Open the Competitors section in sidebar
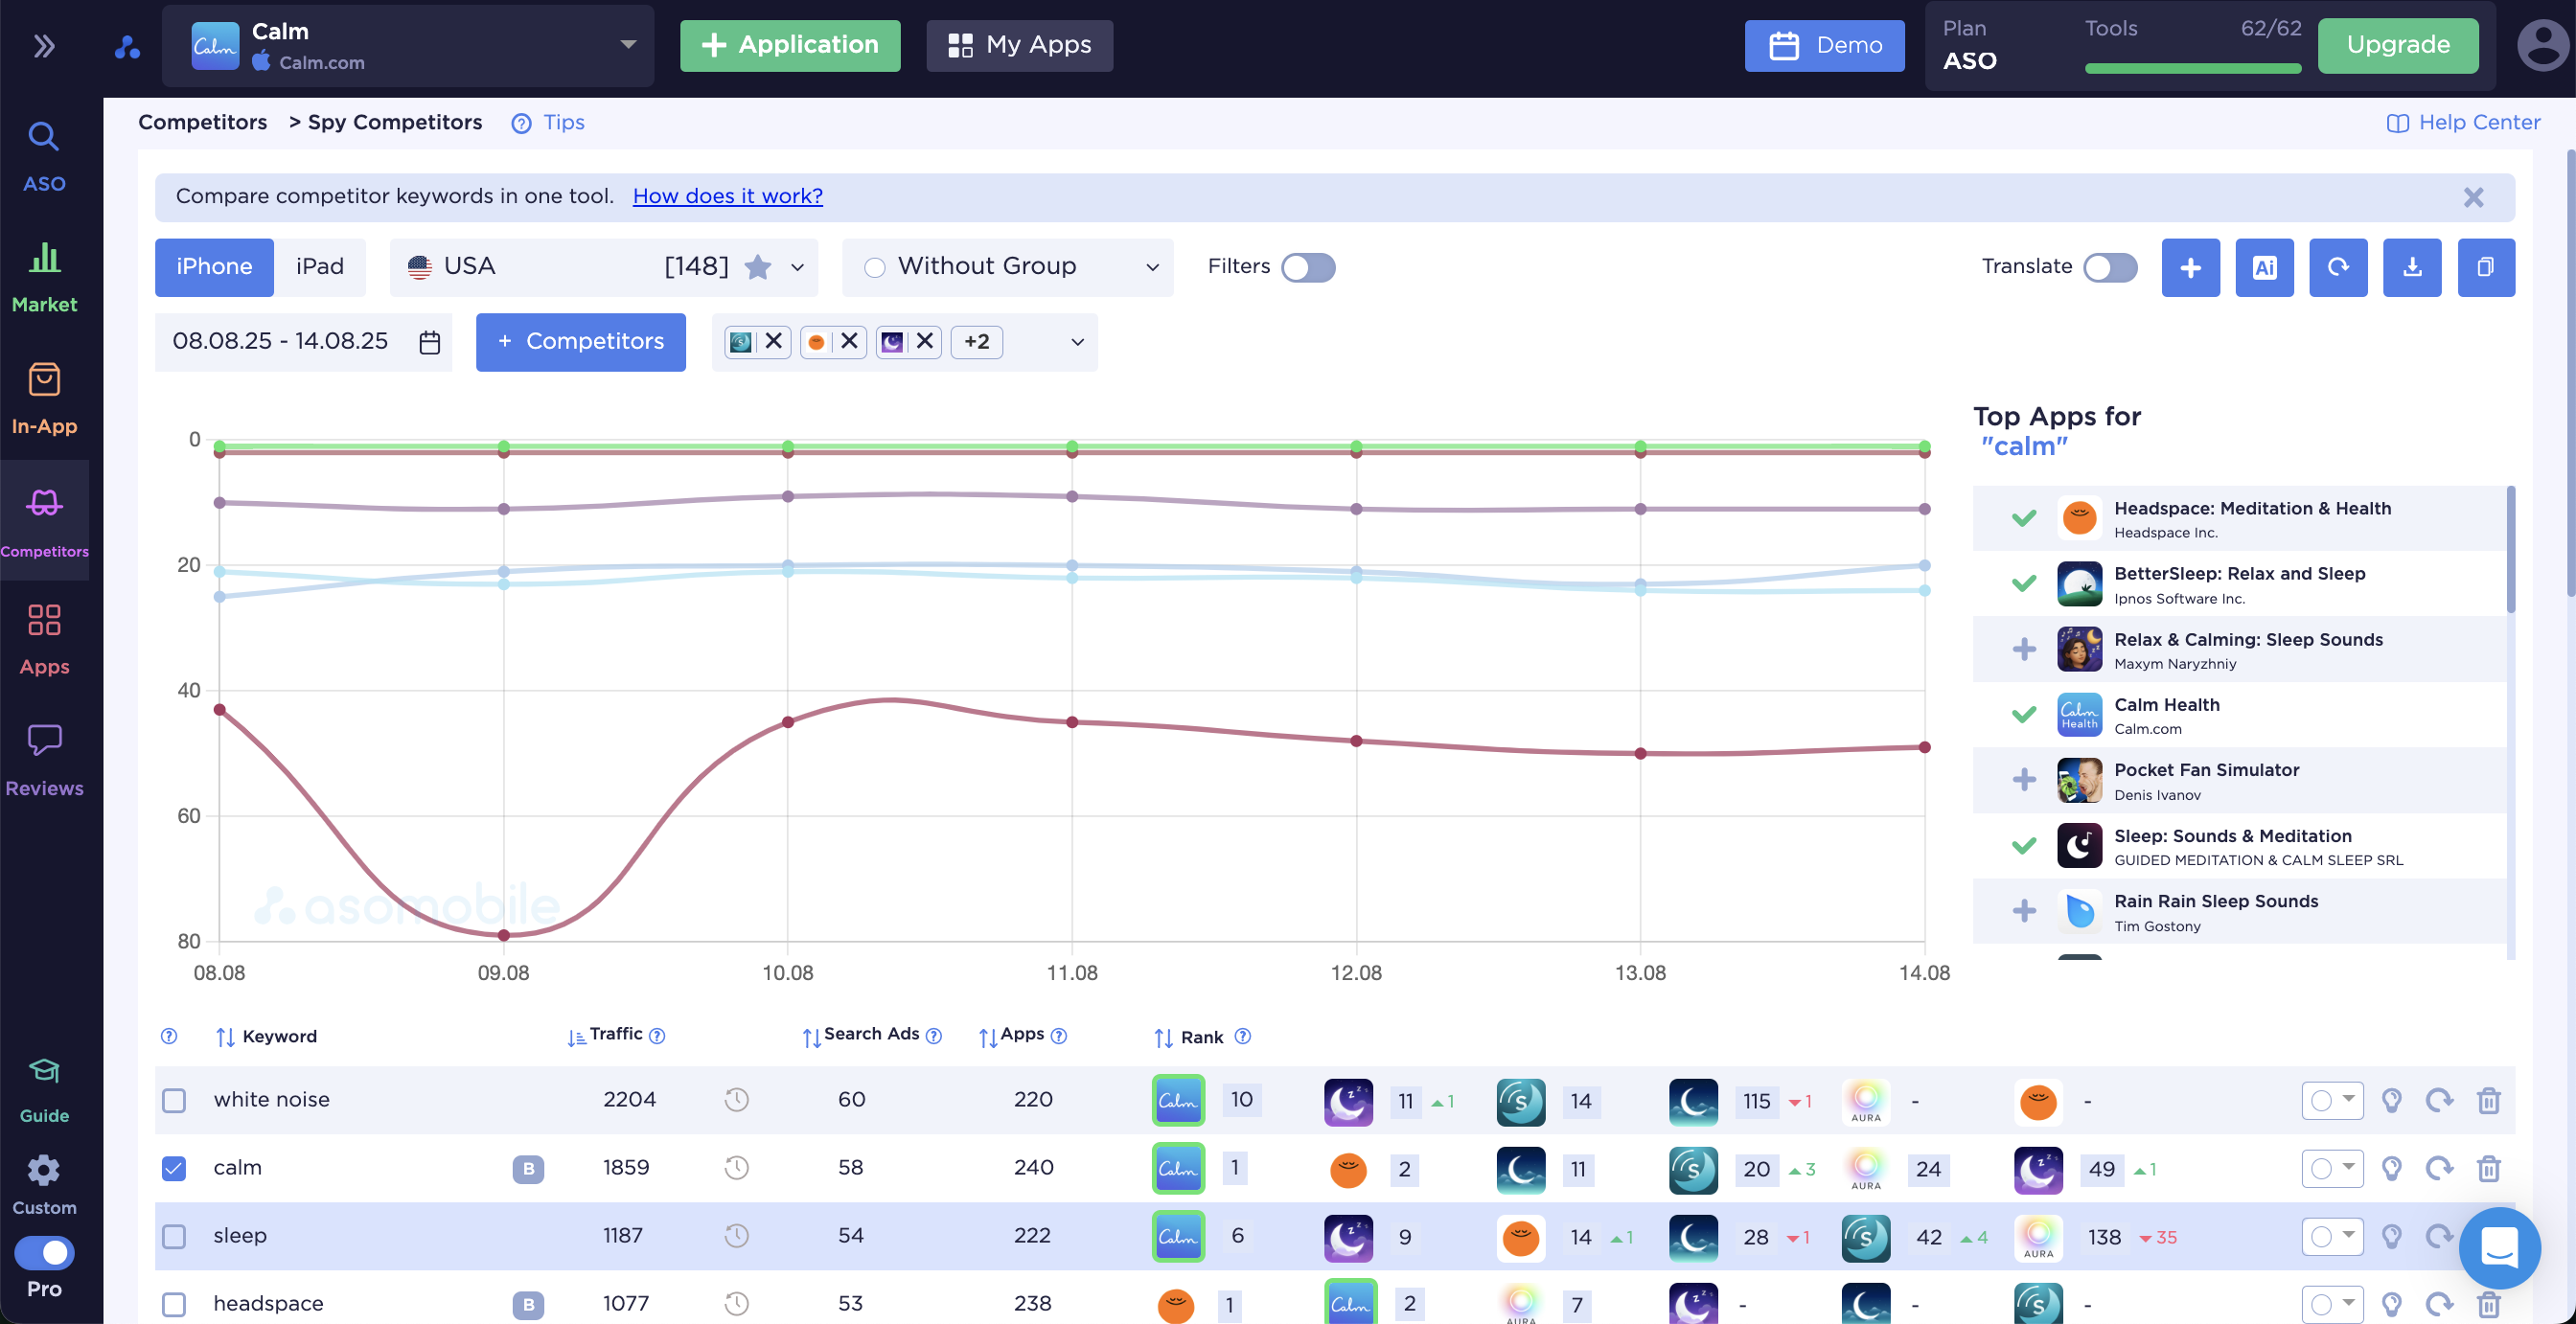Image resolution: width=2576 pixels, height=1324 pixels. click(x=44, y=521)
